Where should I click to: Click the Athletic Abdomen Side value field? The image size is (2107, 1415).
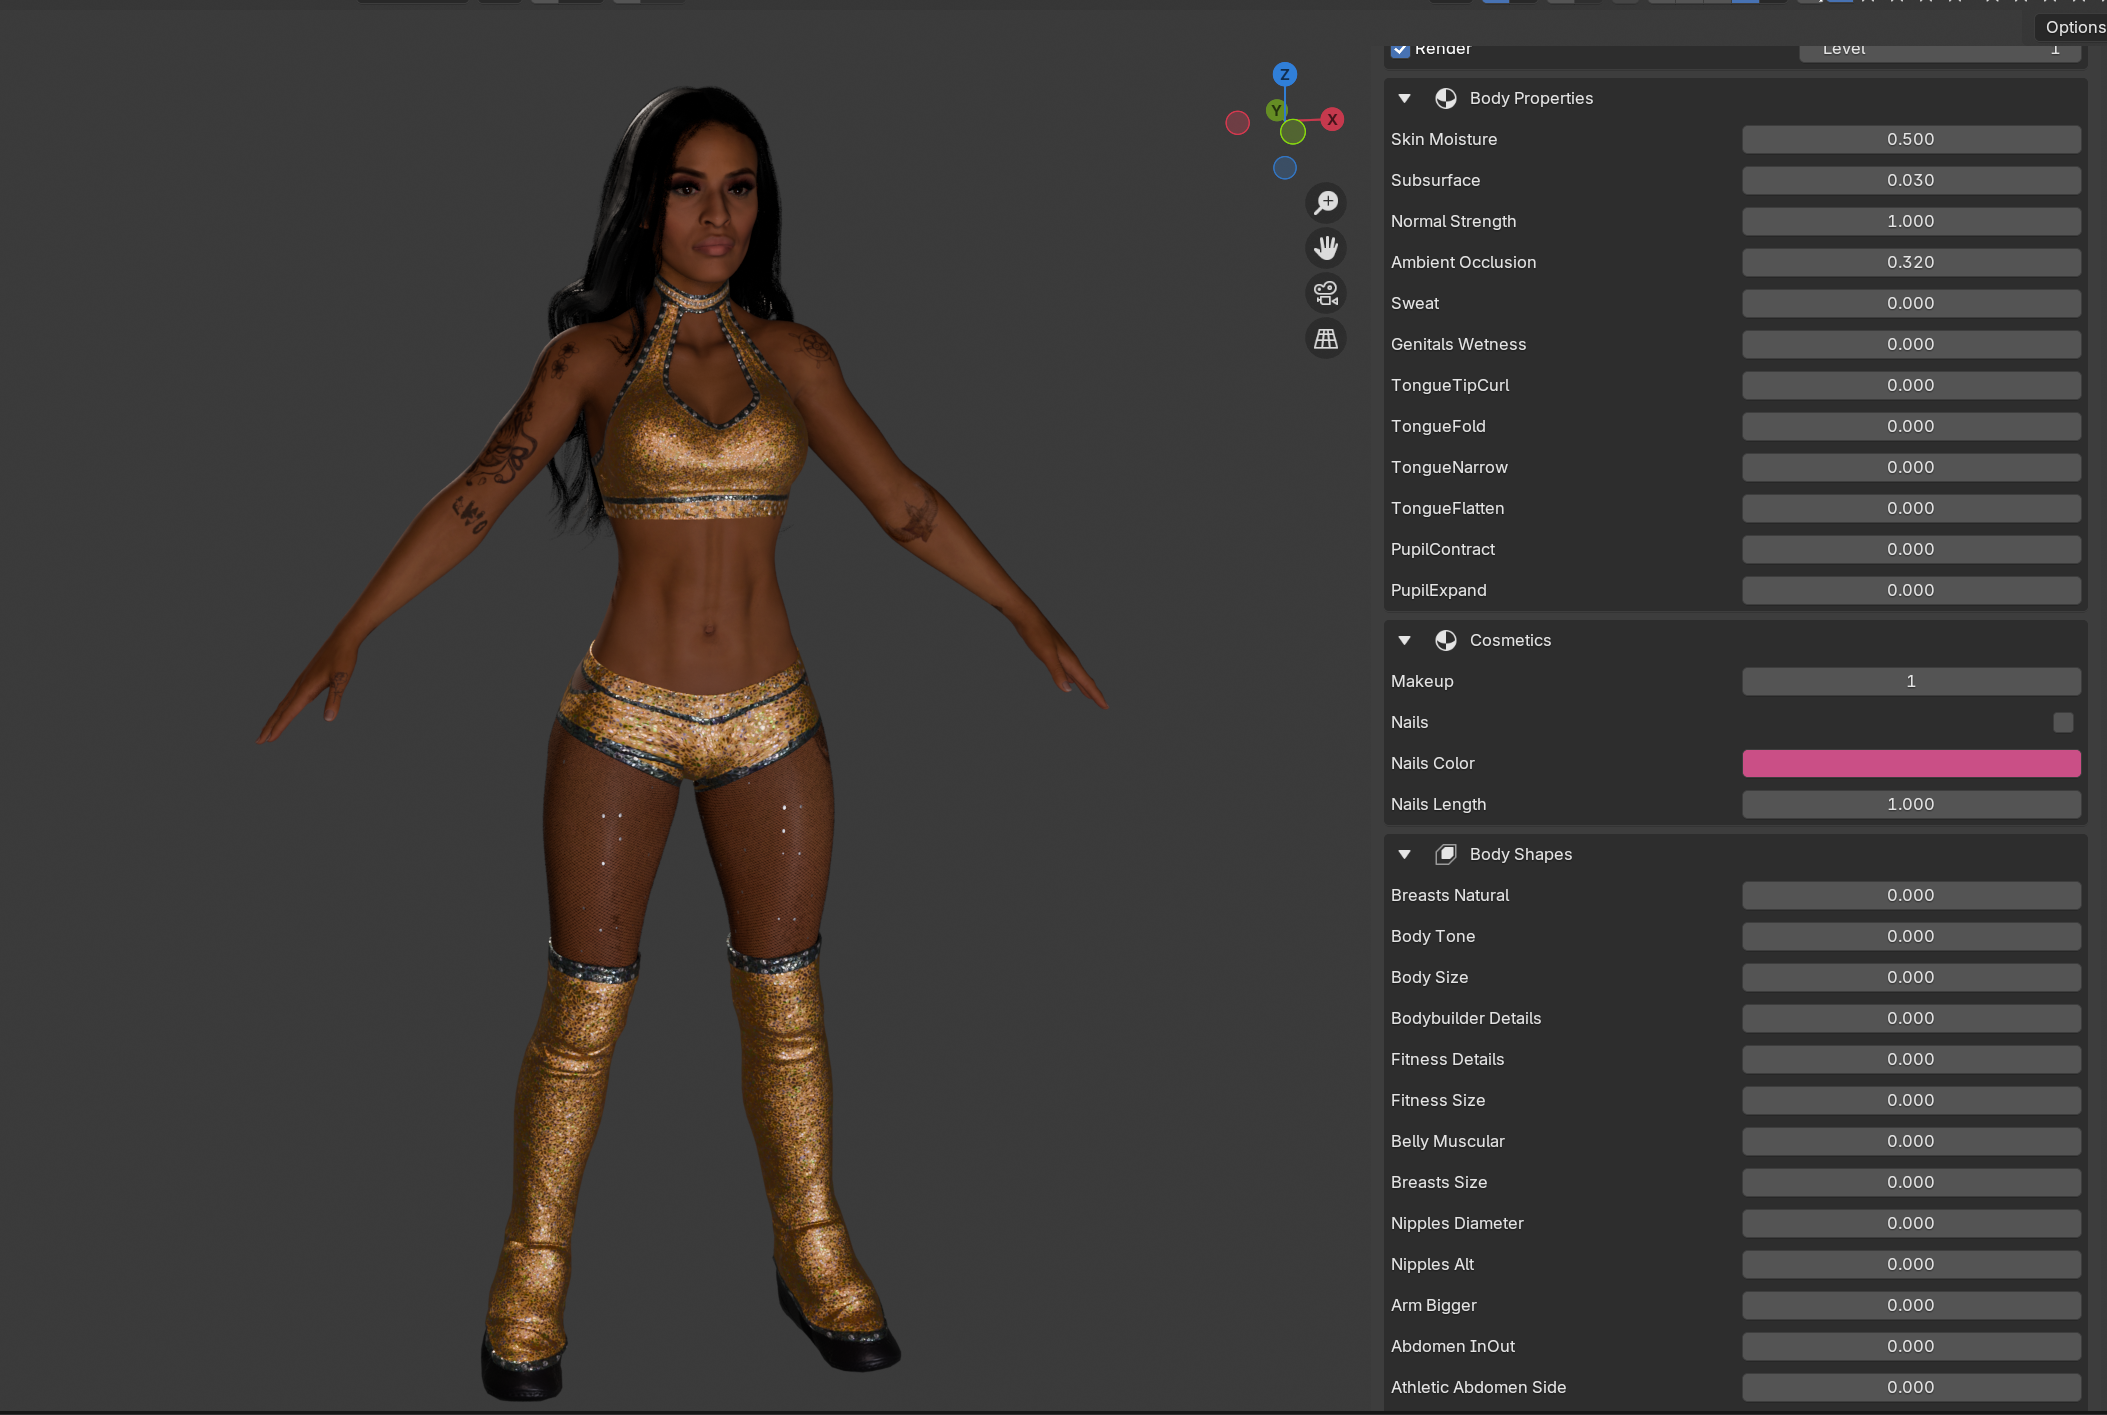(1911, 1387)
